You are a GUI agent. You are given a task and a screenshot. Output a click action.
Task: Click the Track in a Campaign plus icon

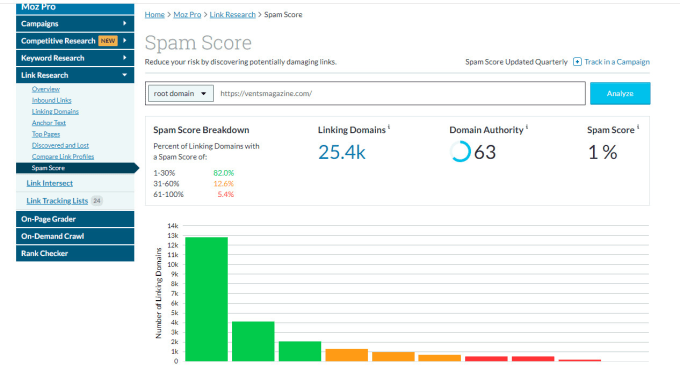coord(577,62)
